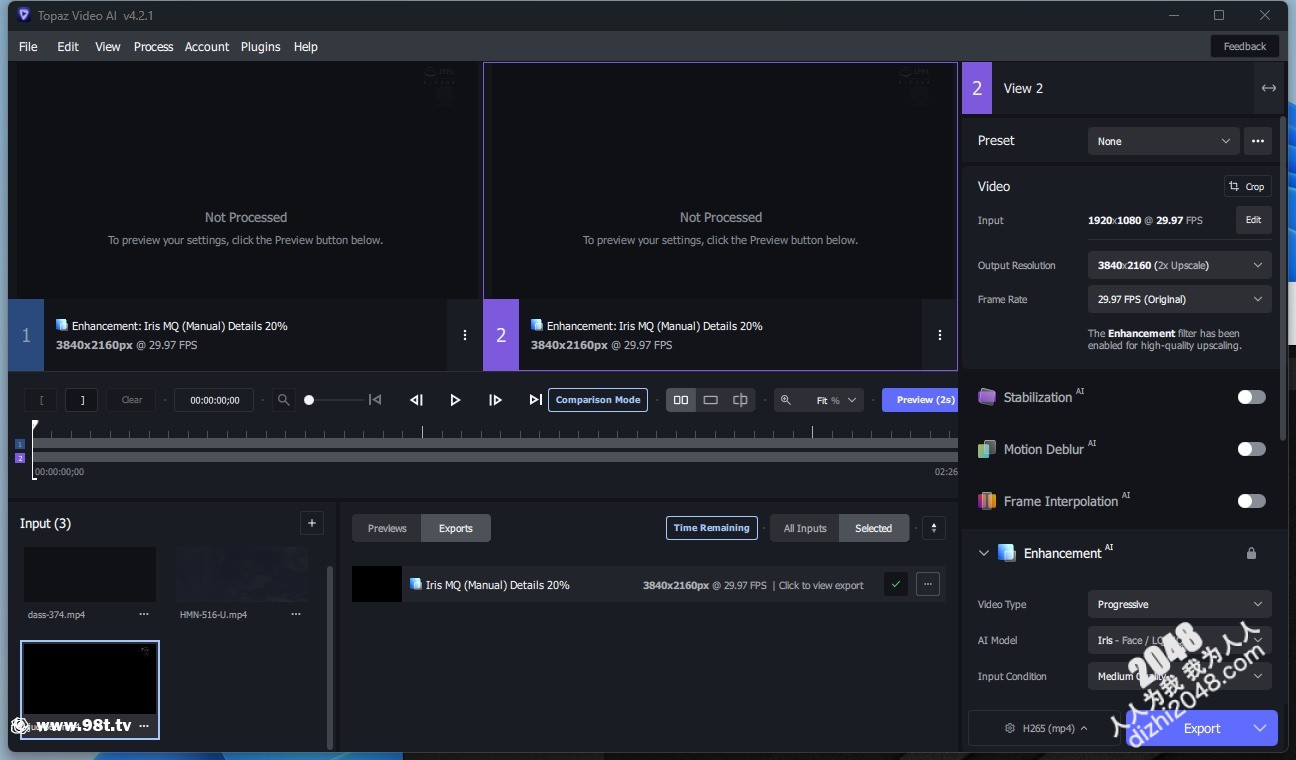Step forward one frame
Screen dimensions: 1296x760
(495, 400)
